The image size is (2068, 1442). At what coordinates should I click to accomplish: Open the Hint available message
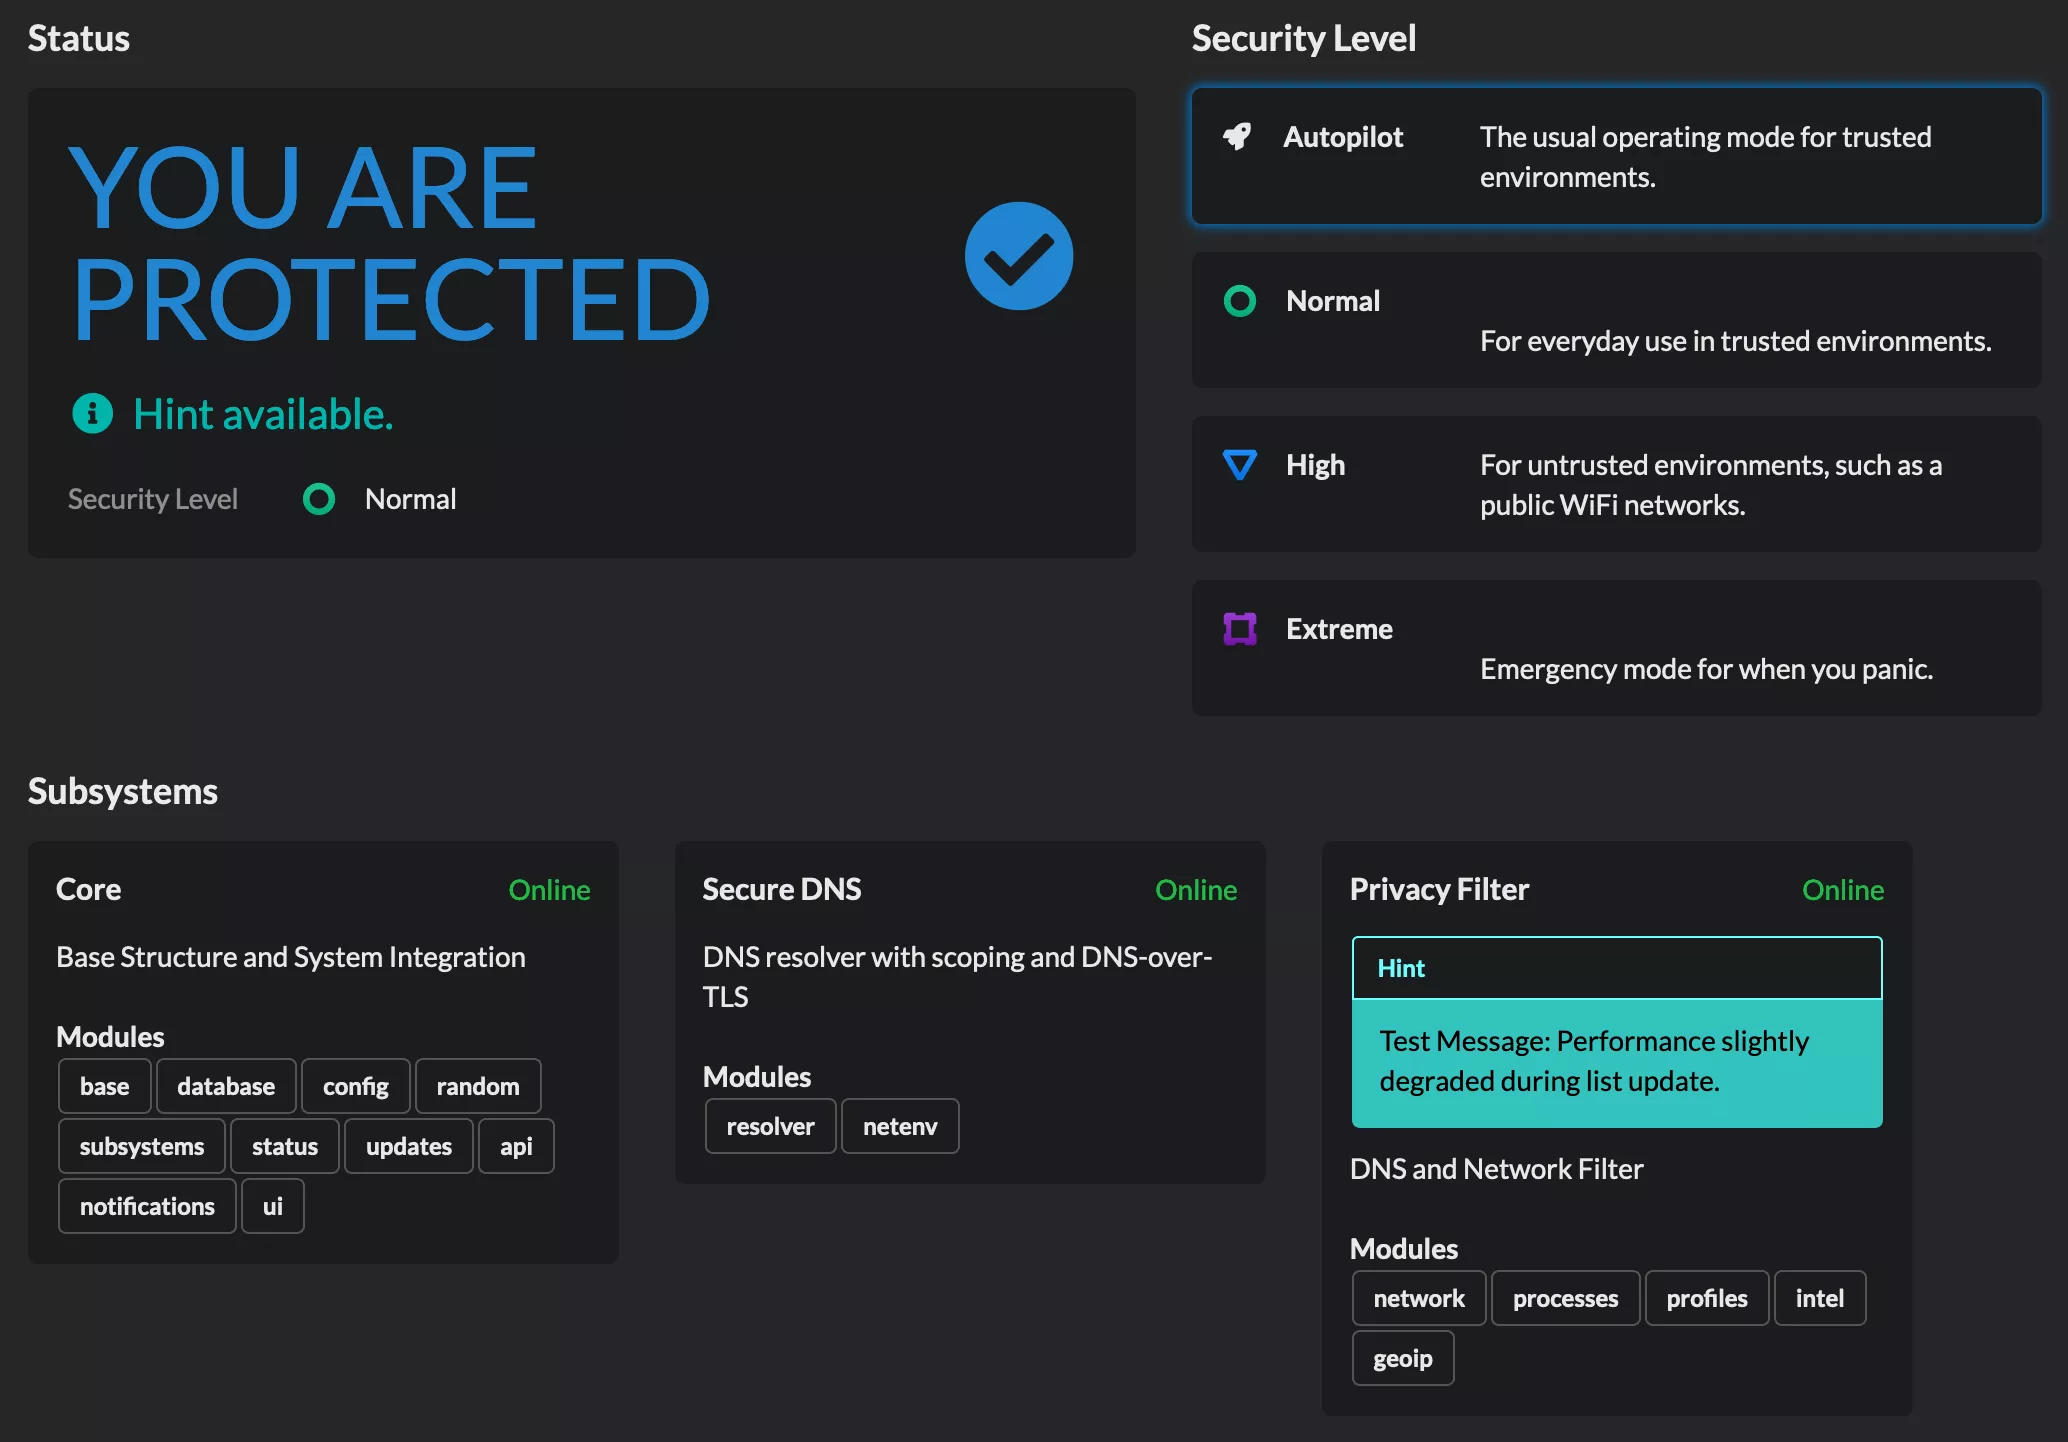[x=263, y=414]
